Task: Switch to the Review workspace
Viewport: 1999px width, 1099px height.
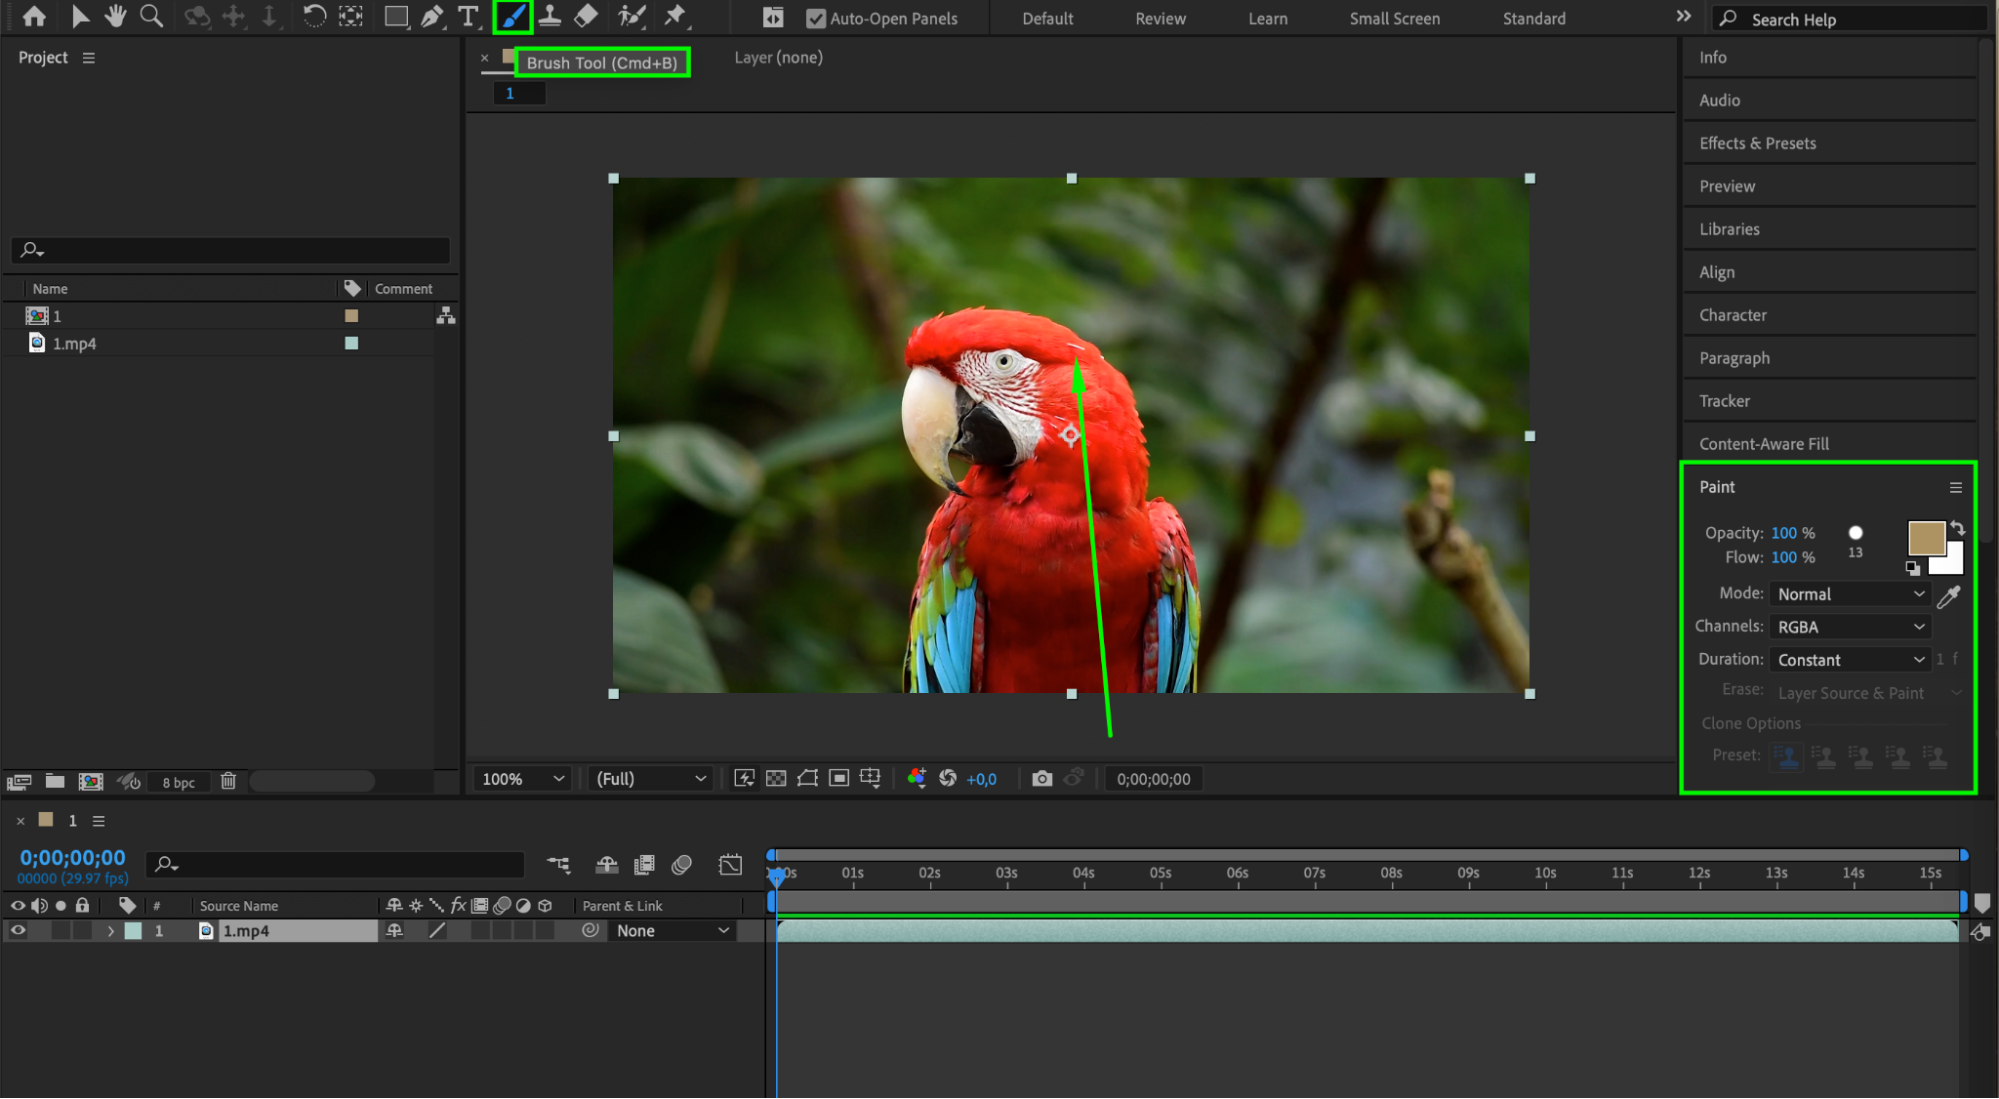Action: [1160, 18]
